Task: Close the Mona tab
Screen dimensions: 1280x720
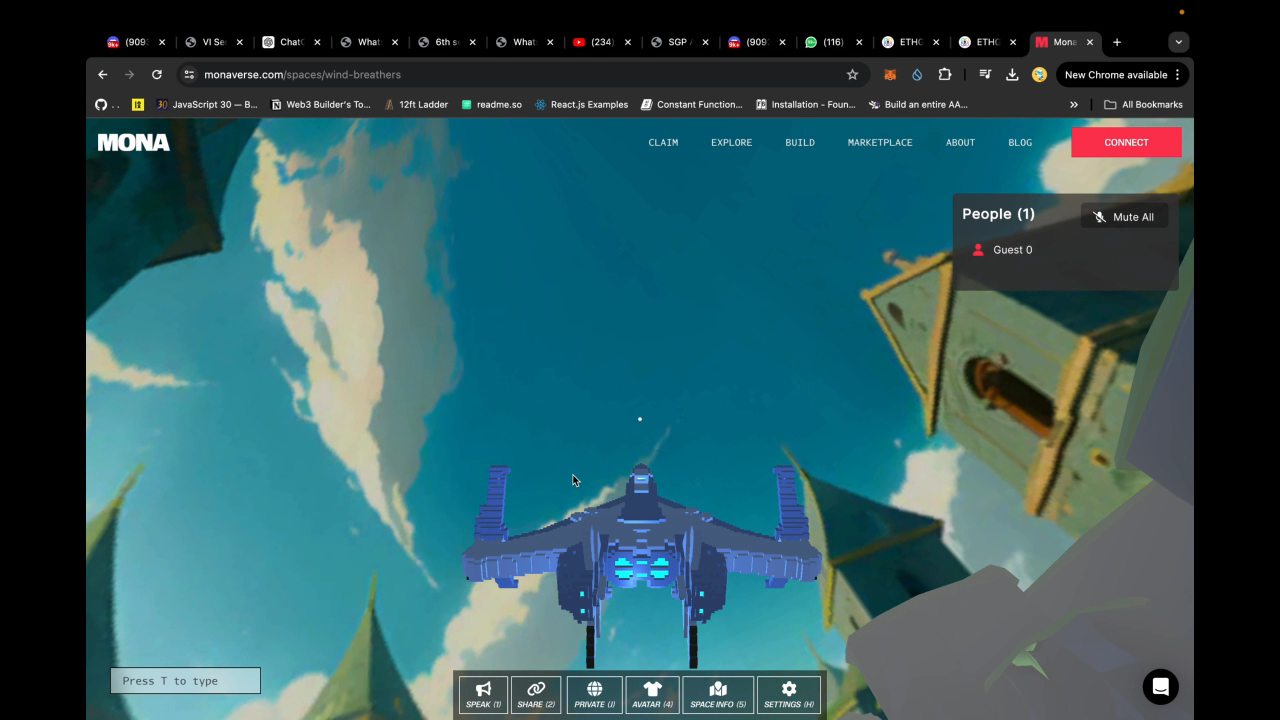Action: [x=1090, y=42]
